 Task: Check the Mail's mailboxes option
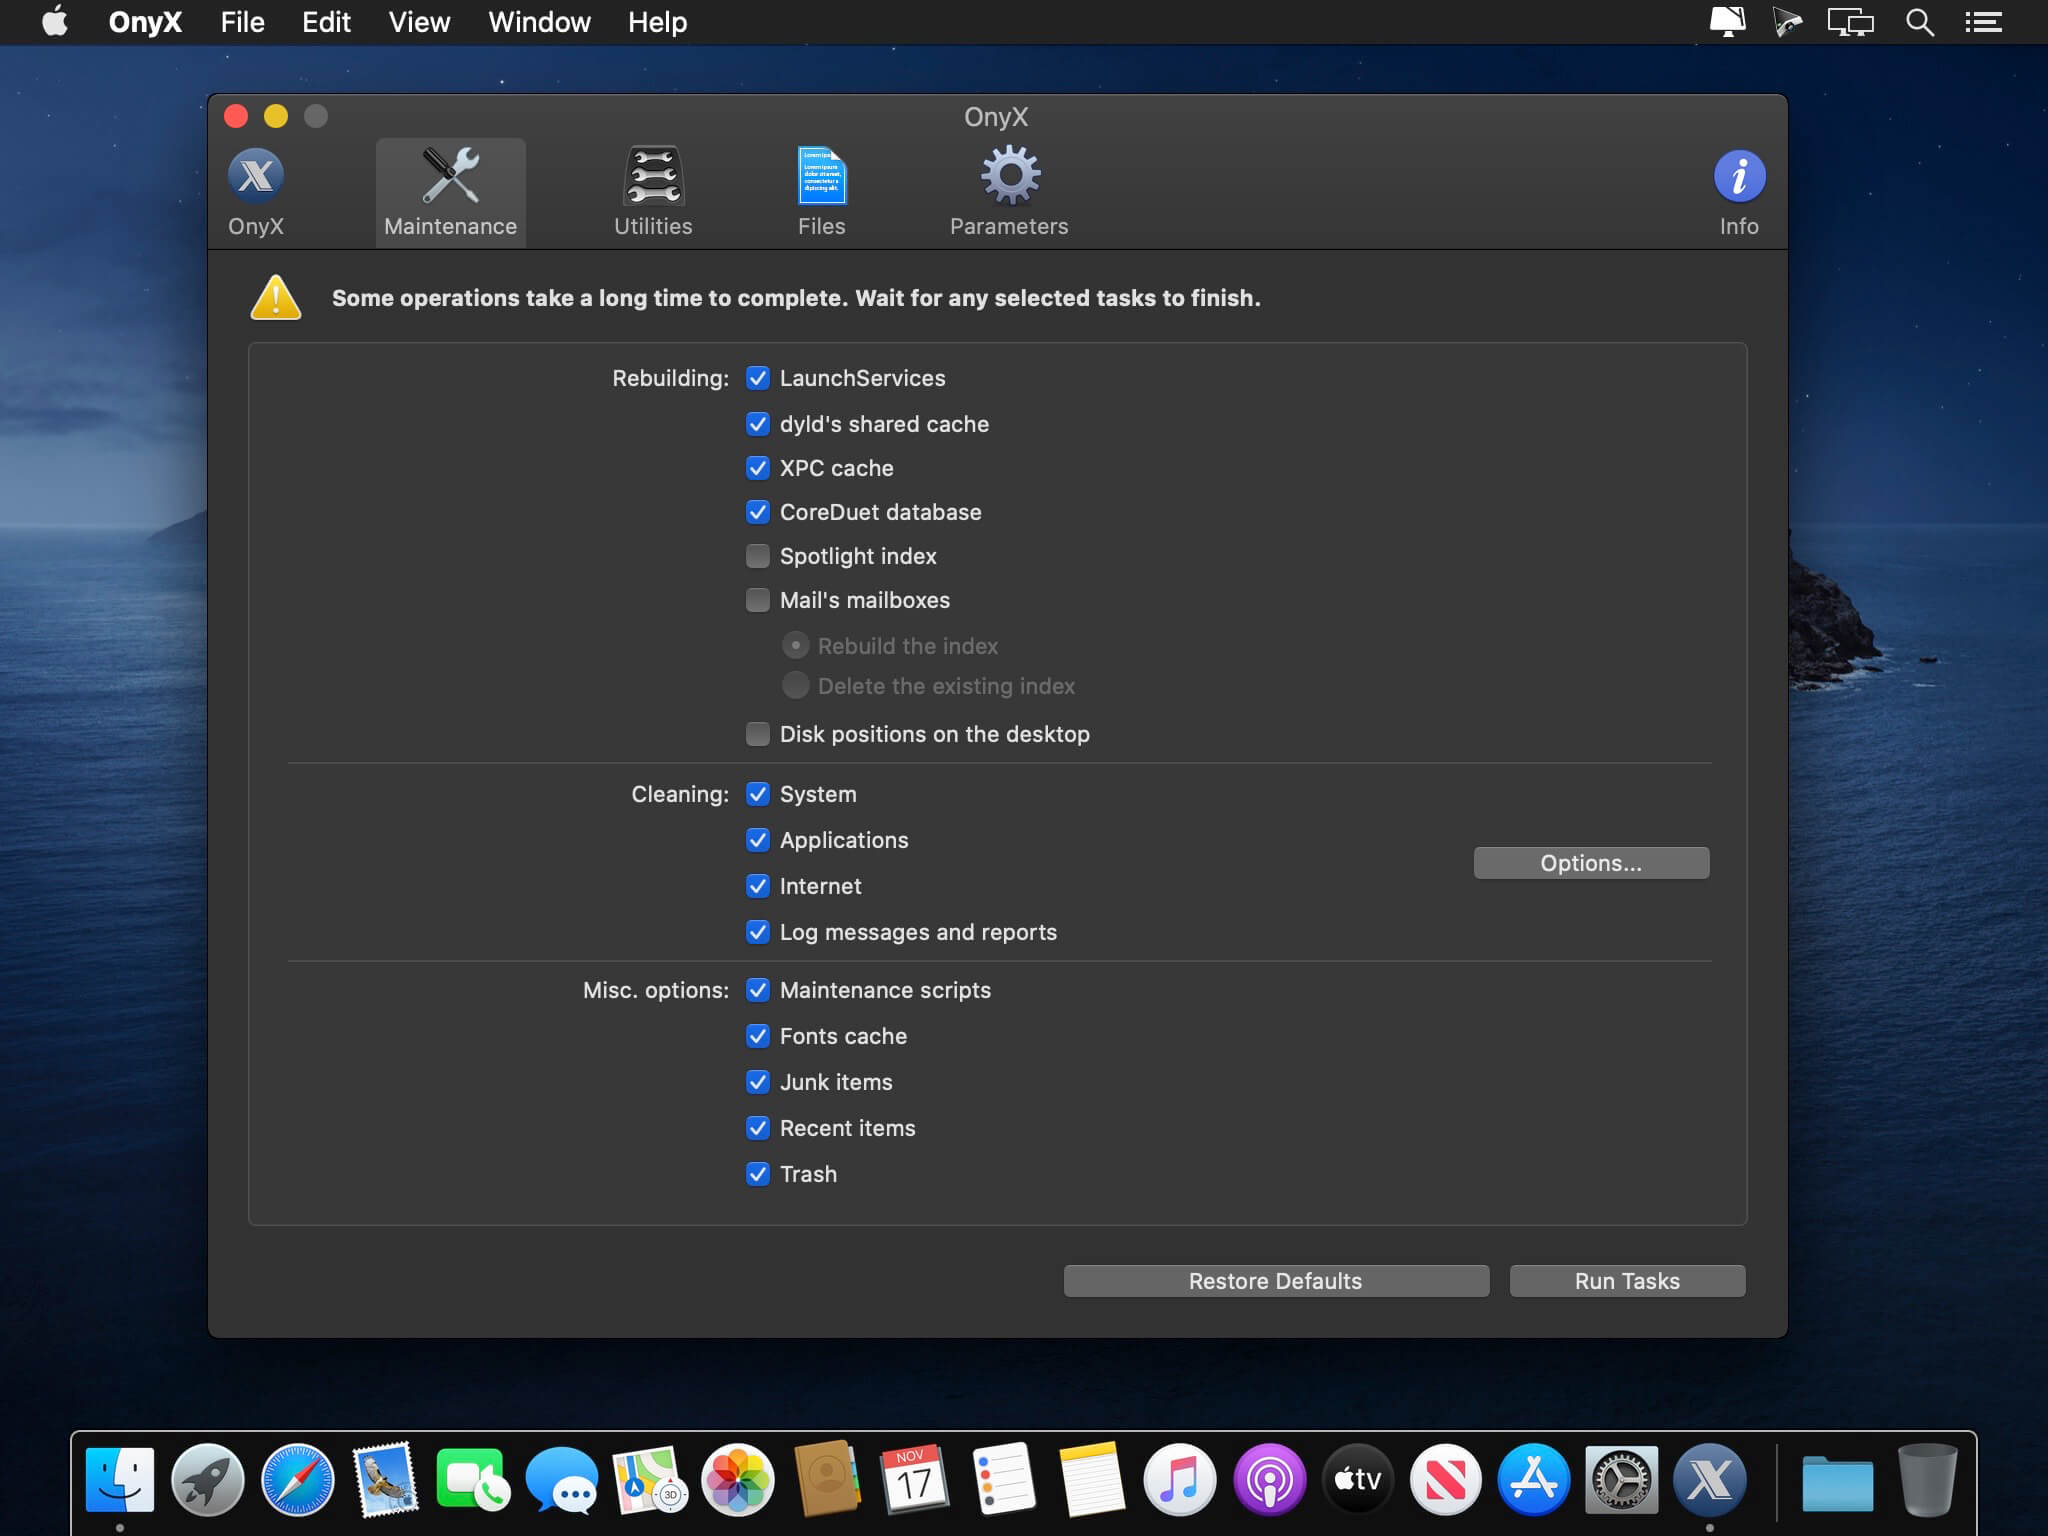[x=758, y=600]
